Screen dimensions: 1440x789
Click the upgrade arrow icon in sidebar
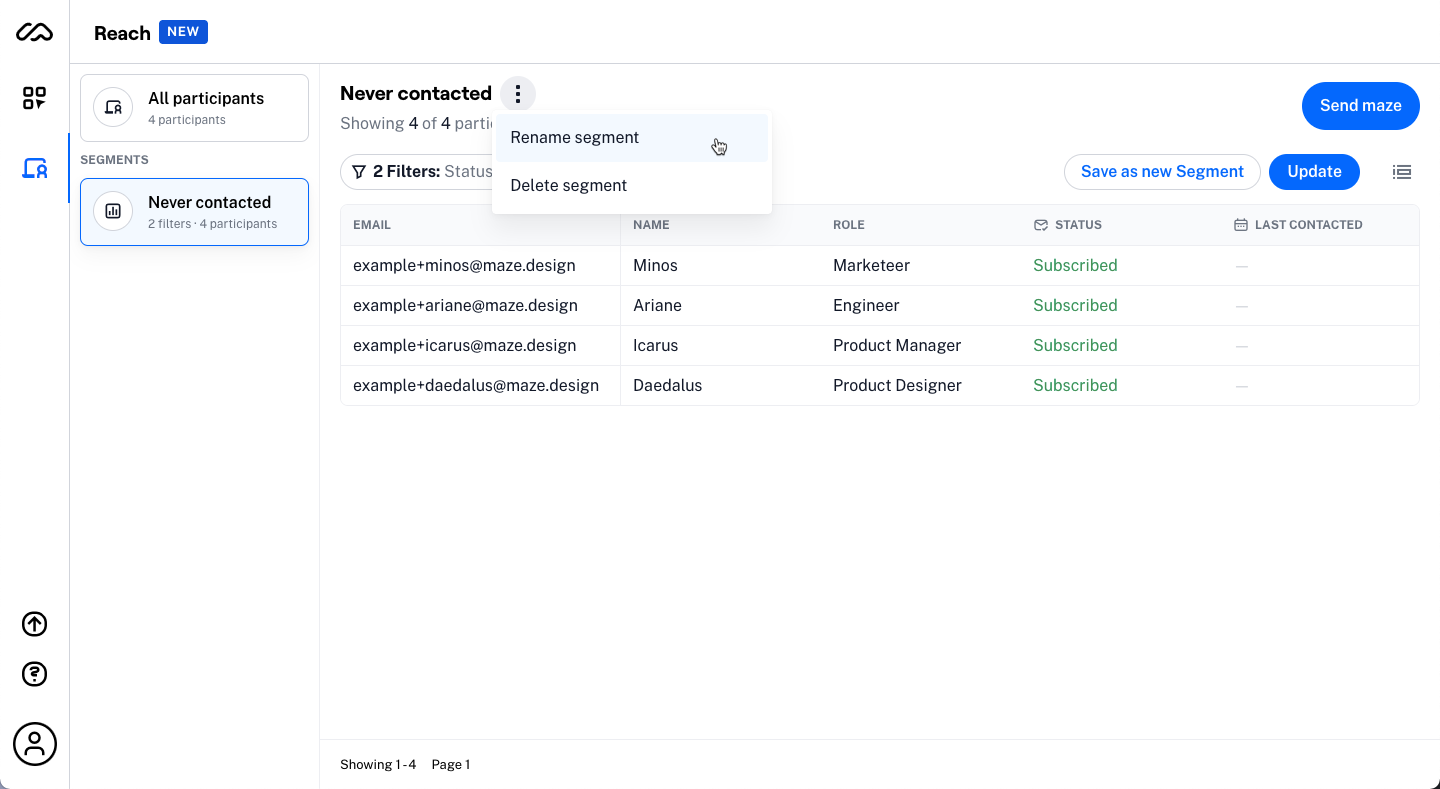pyautogui.click(x=34, y=624)
